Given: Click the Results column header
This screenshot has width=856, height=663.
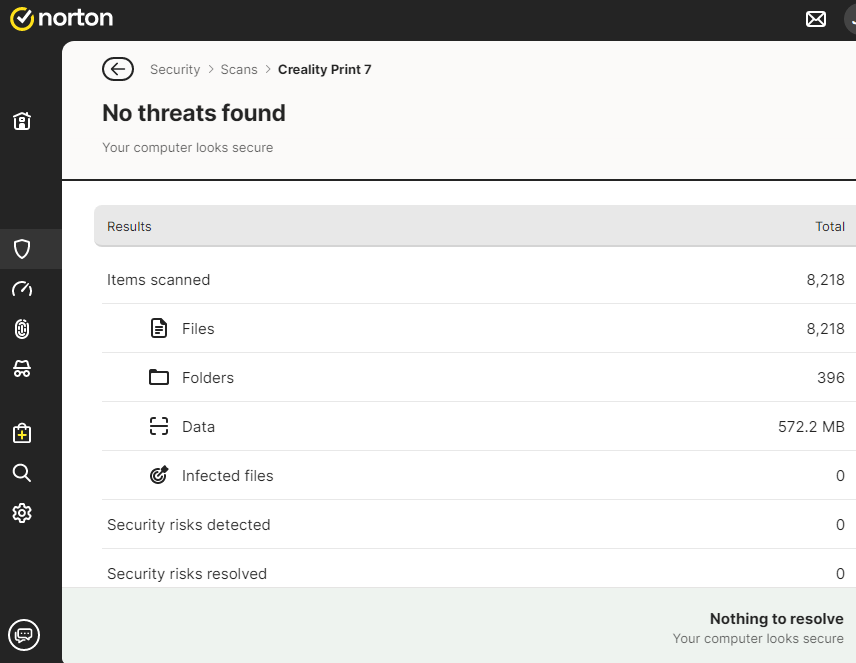Looking at the screenshot, I should point(129,226).
